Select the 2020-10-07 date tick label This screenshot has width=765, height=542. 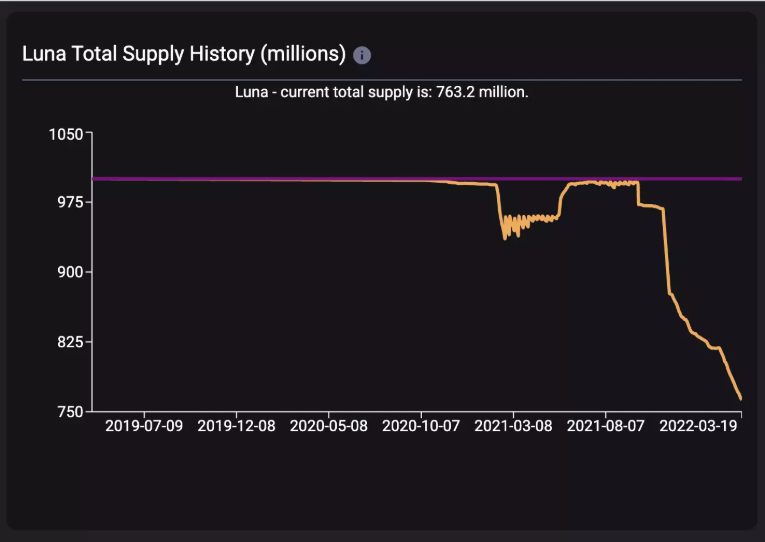pos(421,426)
